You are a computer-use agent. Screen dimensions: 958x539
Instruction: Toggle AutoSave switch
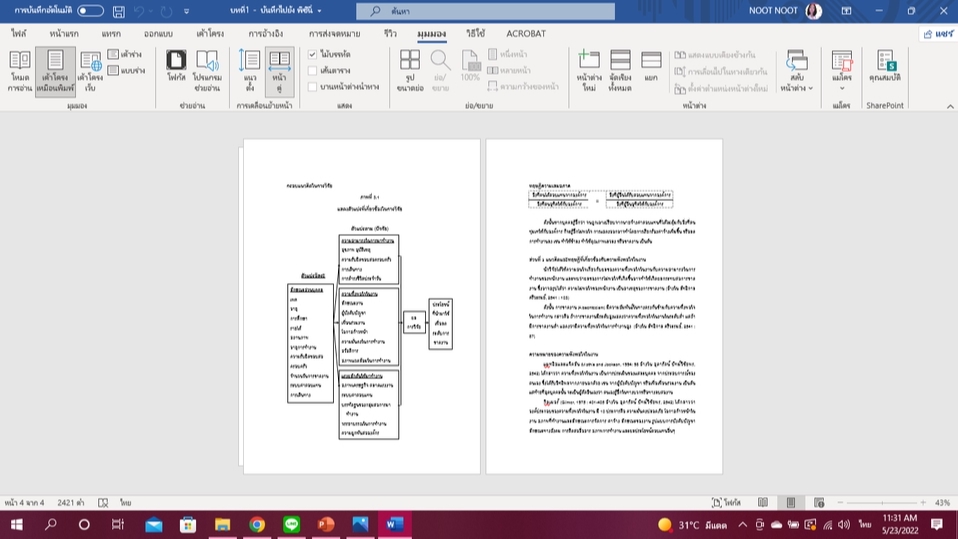pyautogui.click(x=90, y=10)
